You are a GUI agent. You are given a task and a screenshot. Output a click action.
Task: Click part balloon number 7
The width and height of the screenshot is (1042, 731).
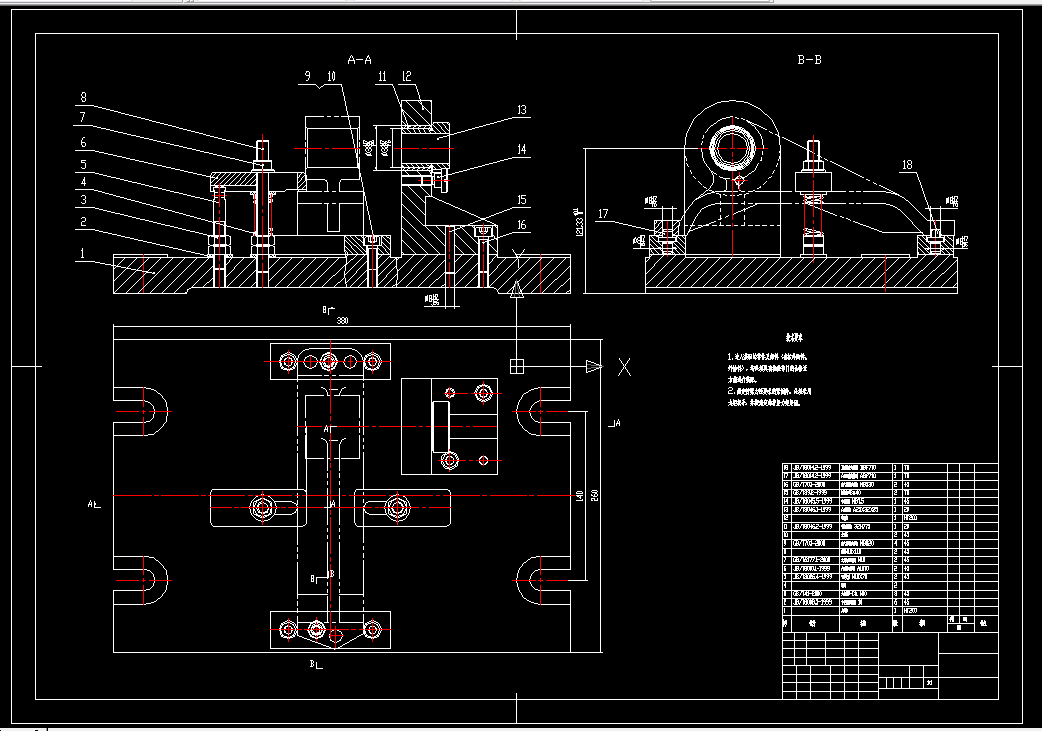click(x=83, y=118)
